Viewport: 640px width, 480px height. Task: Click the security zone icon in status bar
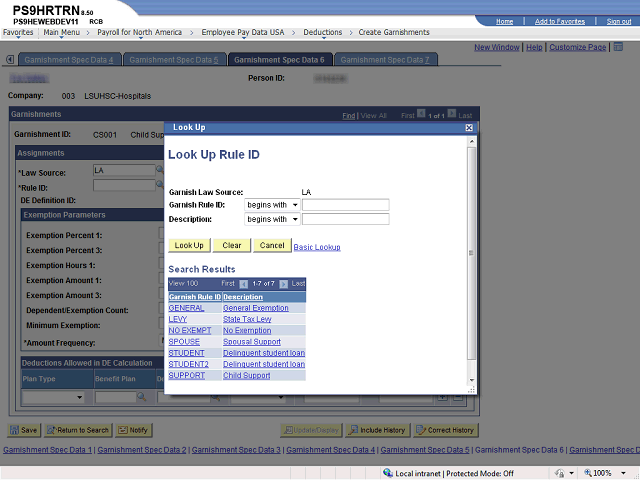tap(388, 473)
